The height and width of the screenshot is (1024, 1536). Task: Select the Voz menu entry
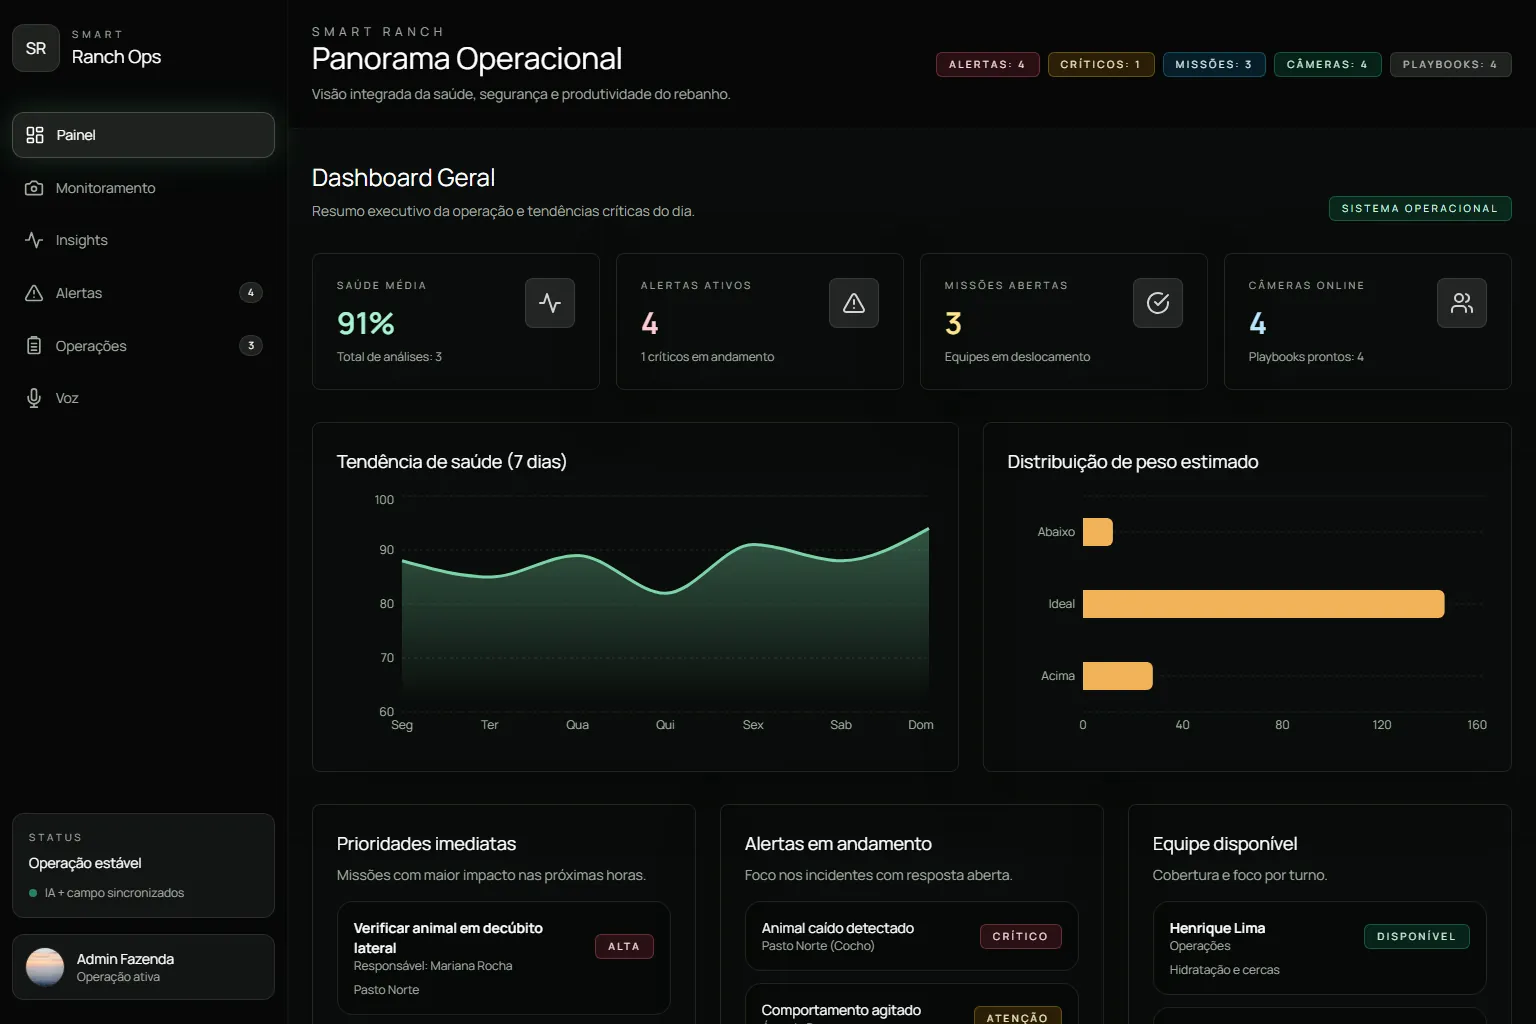143,398
